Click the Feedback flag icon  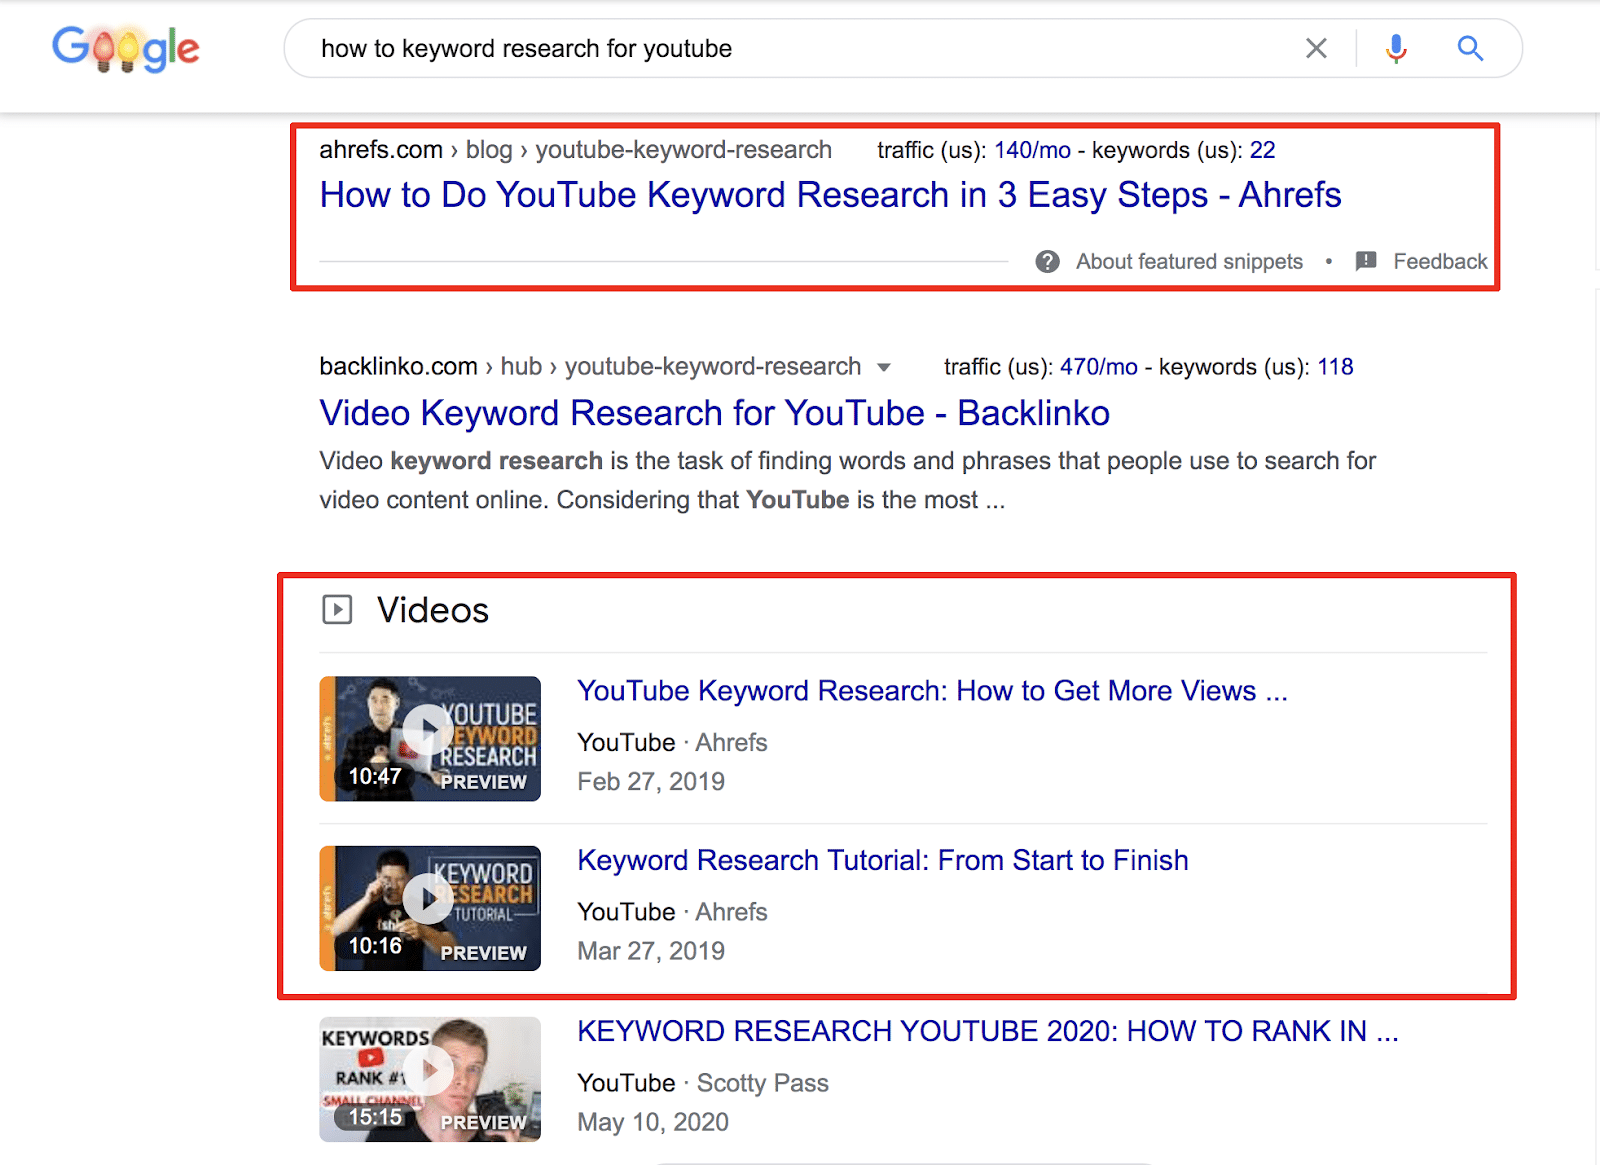point(1366,262)
